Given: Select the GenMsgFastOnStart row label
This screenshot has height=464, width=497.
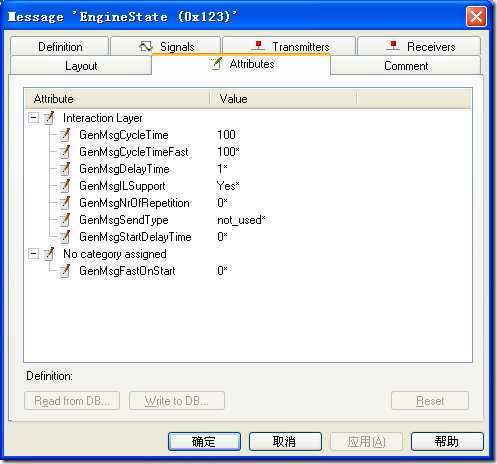Looking at the screenshot, I should coord(127,271).
